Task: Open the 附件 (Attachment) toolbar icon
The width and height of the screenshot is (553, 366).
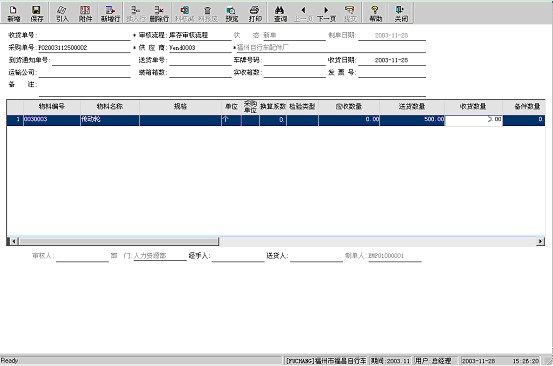Action: click(x=85, y=13)
